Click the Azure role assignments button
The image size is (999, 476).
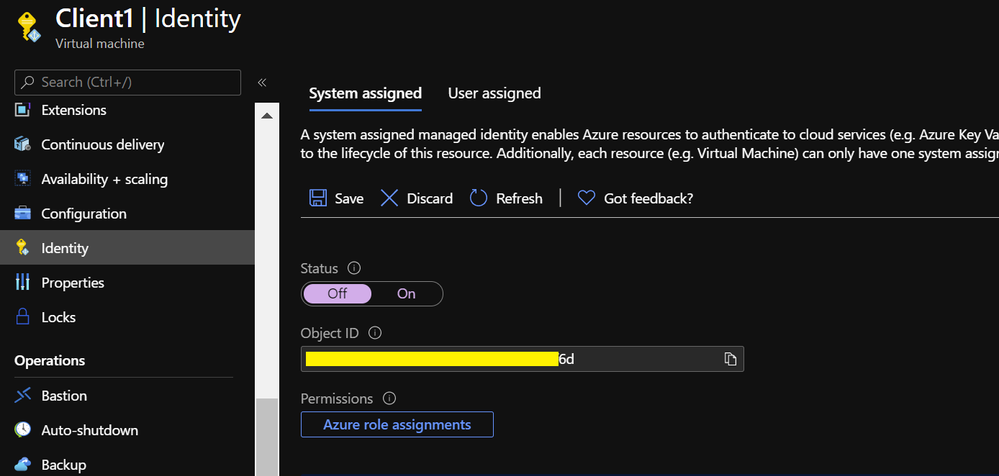397,424
